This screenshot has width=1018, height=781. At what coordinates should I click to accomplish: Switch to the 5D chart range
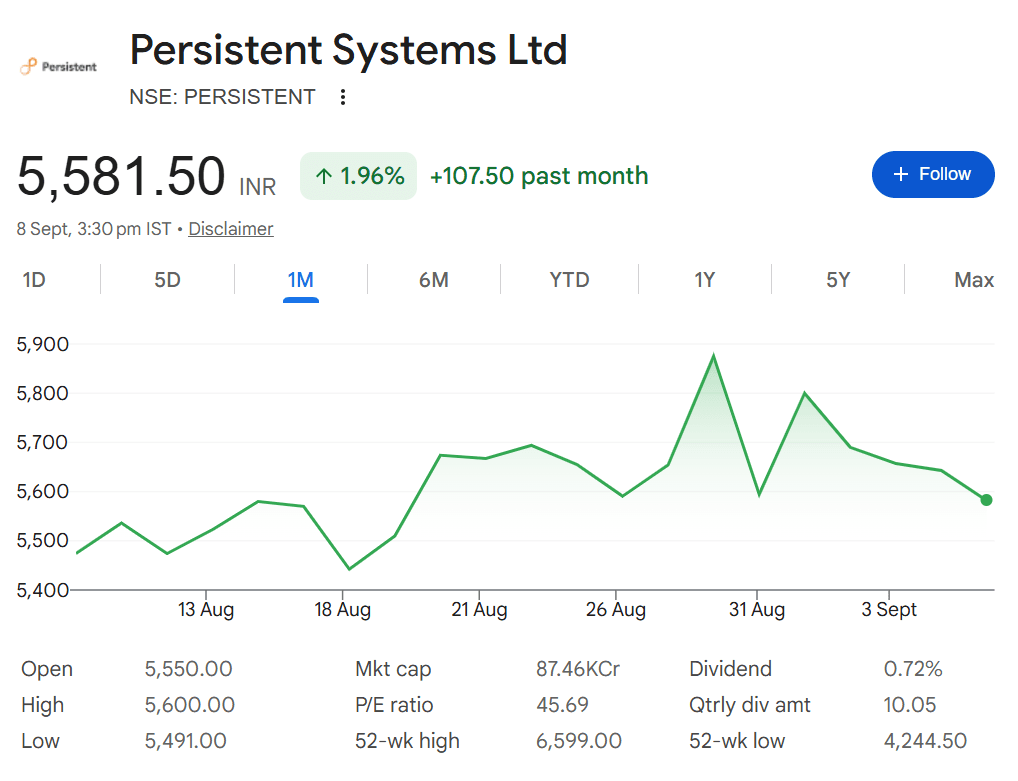click(x=167, y=280)
